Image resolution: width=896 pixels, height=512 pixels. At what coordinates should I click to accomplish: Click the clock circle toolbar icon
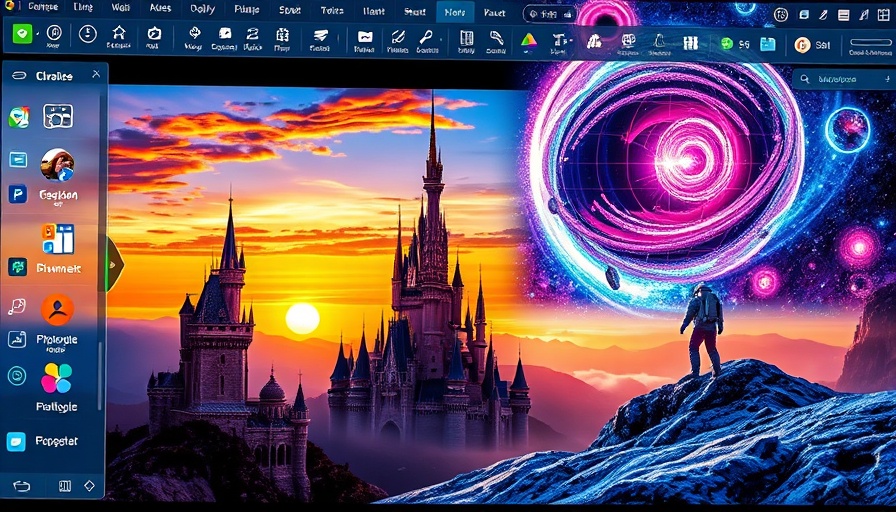tap(87, 34)
